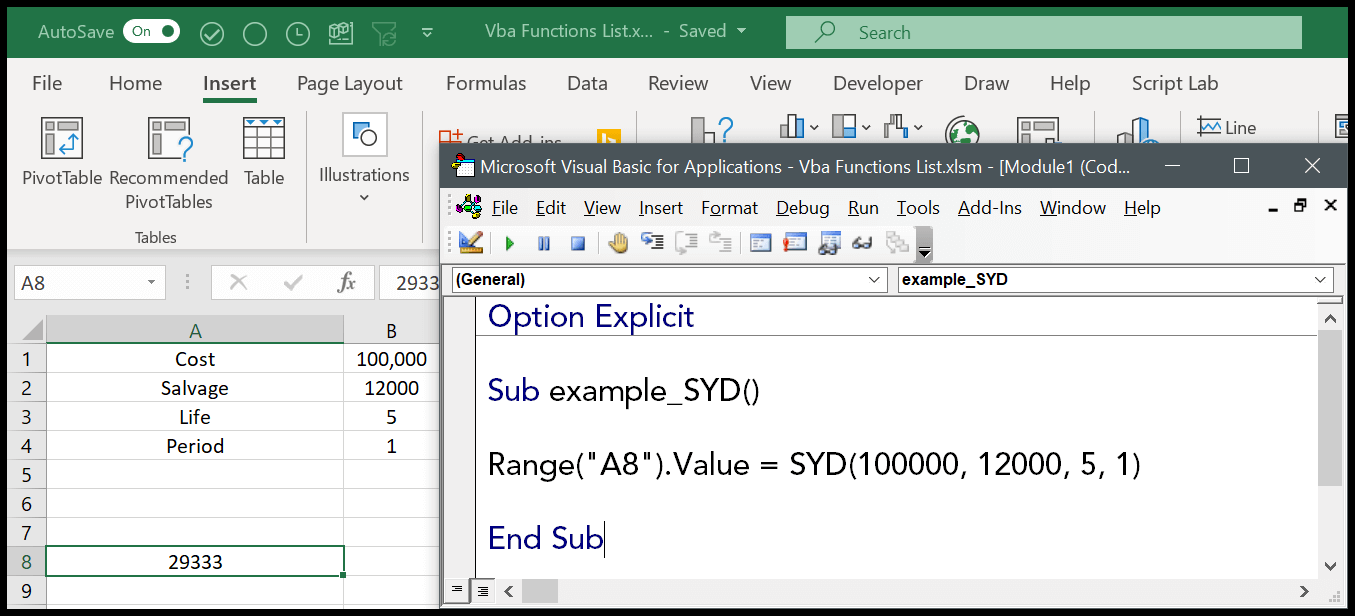This screenshot has width=1355, height=616.
Task: Reset the running macro using the stop icon
Action: coord(577,242)
